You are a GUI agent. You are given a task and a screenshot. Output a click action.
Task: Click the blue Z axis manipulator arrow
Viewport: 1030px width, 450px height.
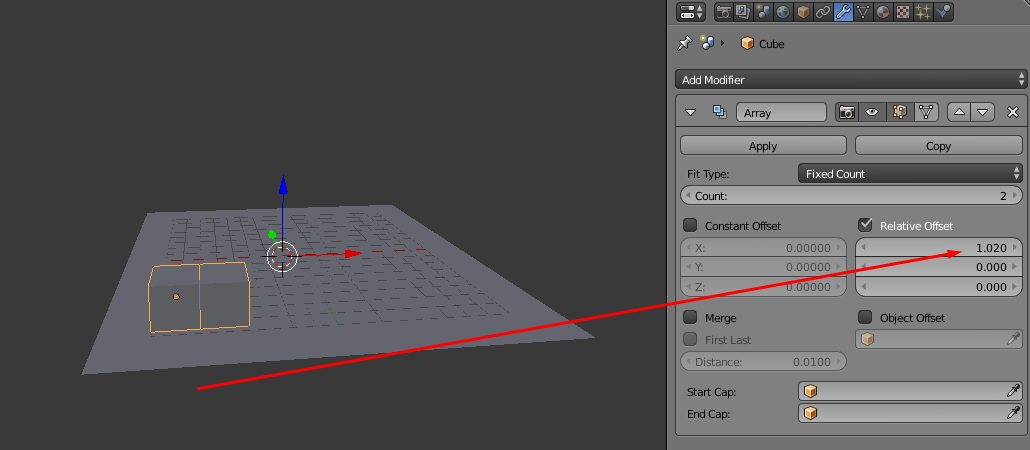(283, 184)
